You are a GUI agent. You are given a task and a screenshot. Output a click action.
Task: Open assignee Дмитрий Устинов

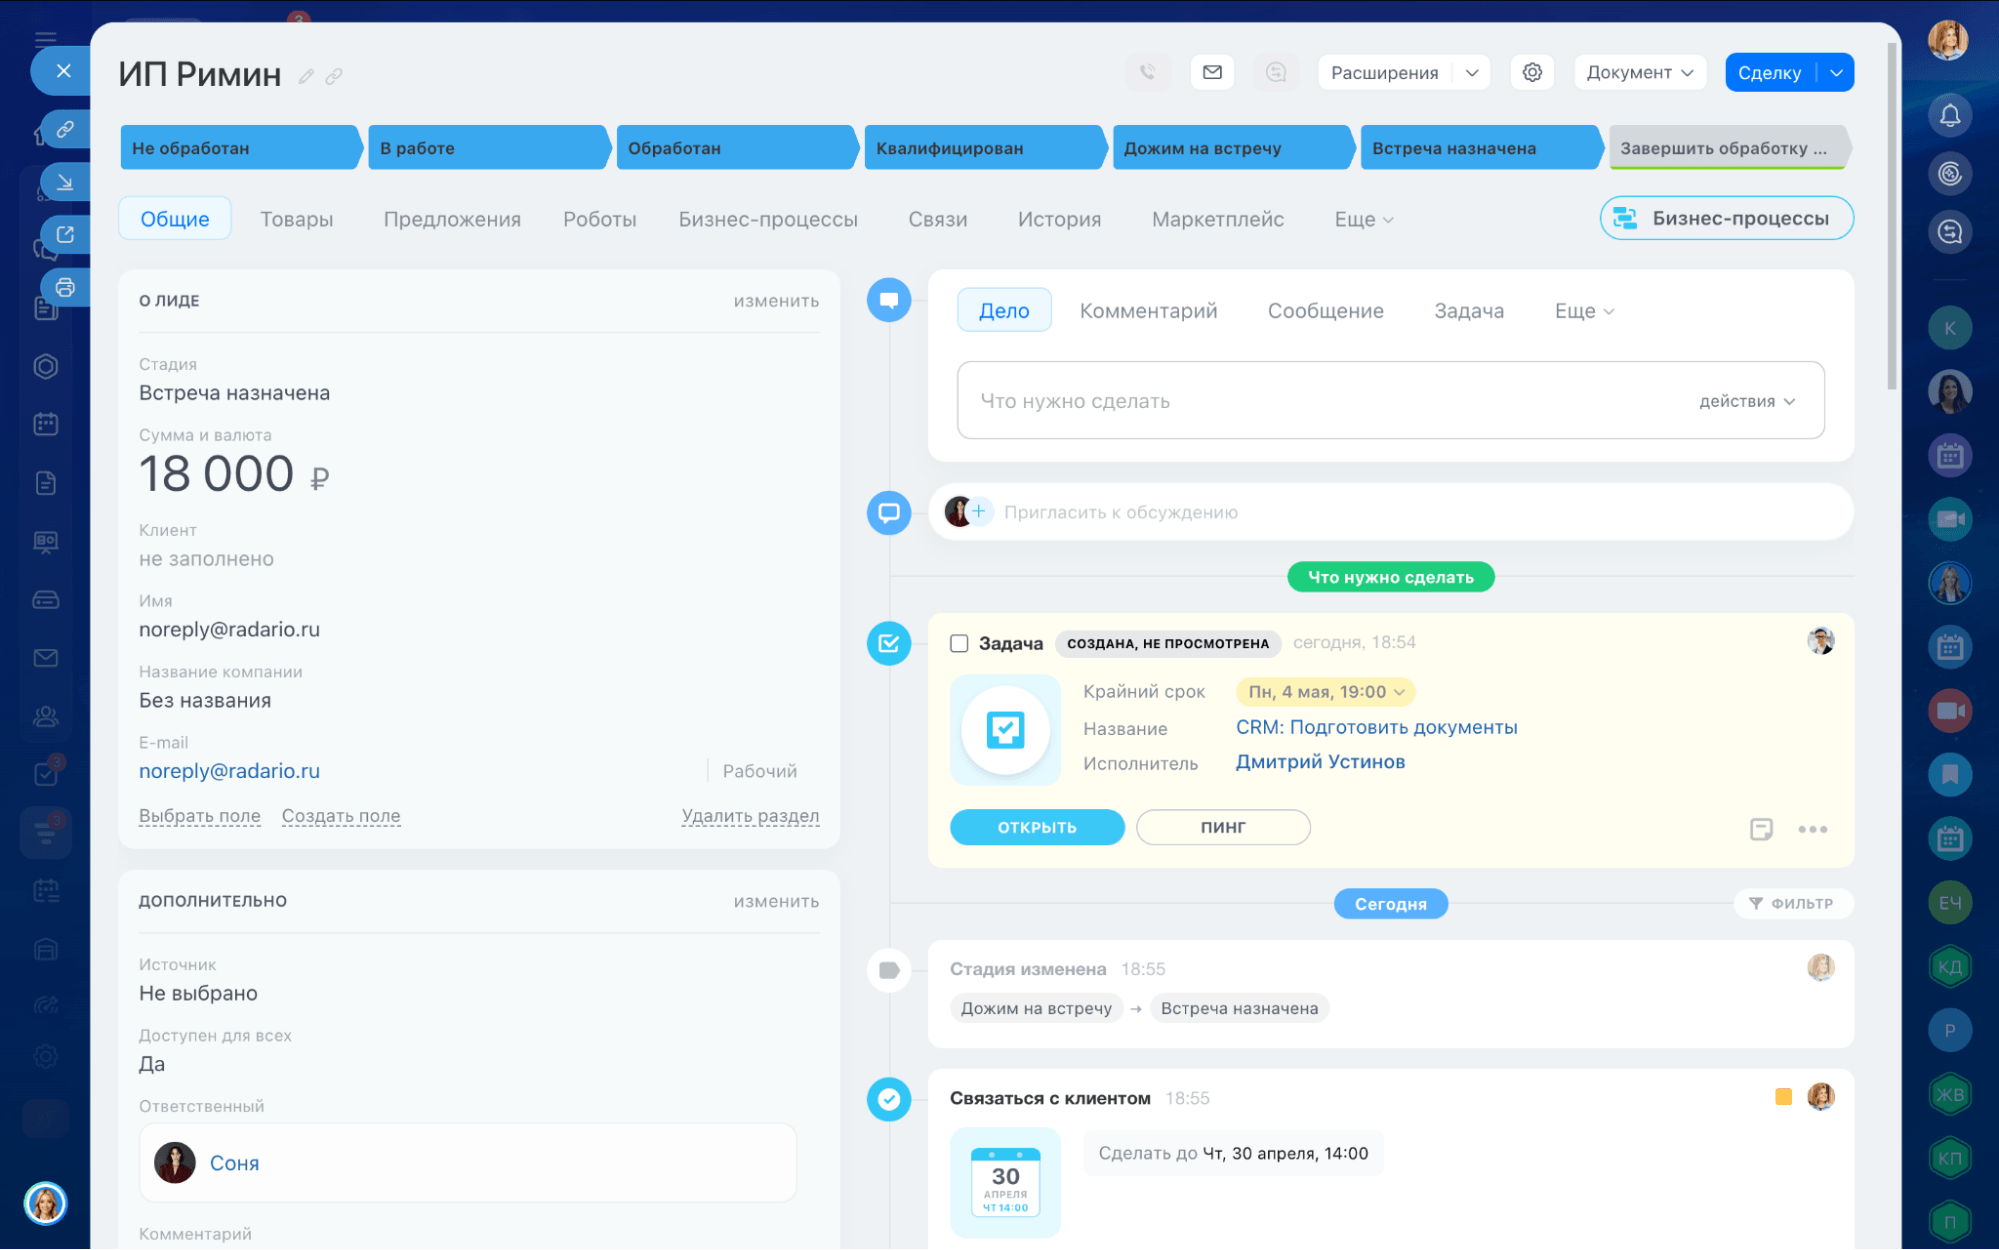(1320, 762)
